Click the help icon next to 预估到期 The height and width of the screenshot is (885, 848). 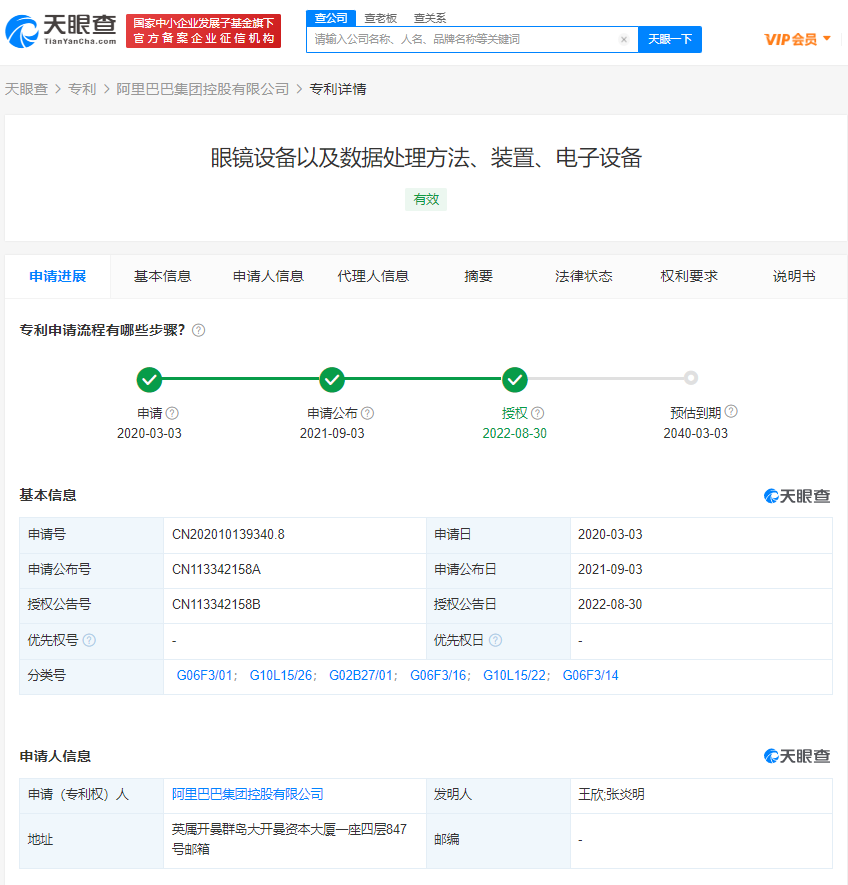pos(731,412)
